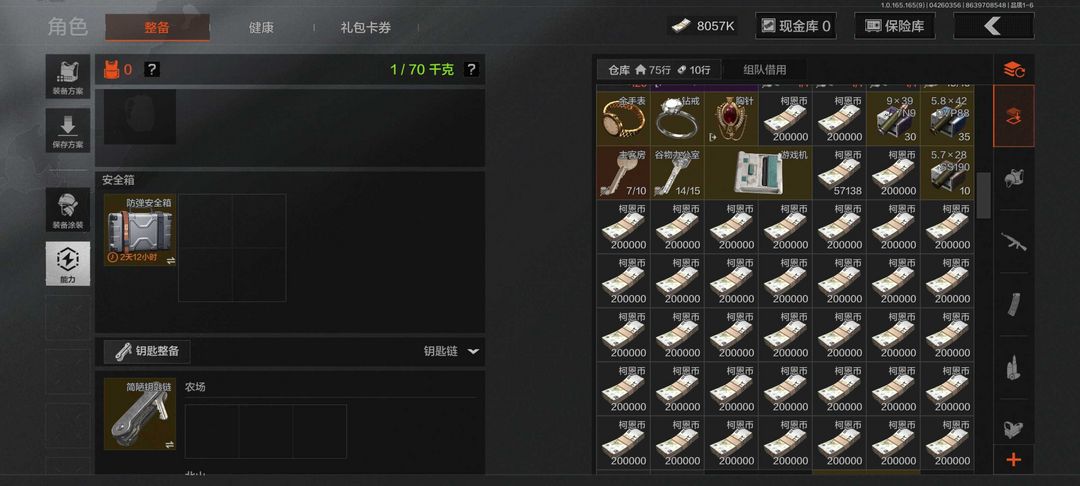Image resolution: width=1080 pixels, height=486 pixels.
Task: Filter warehouse by helmet and armor icon
Action: 1013,179
